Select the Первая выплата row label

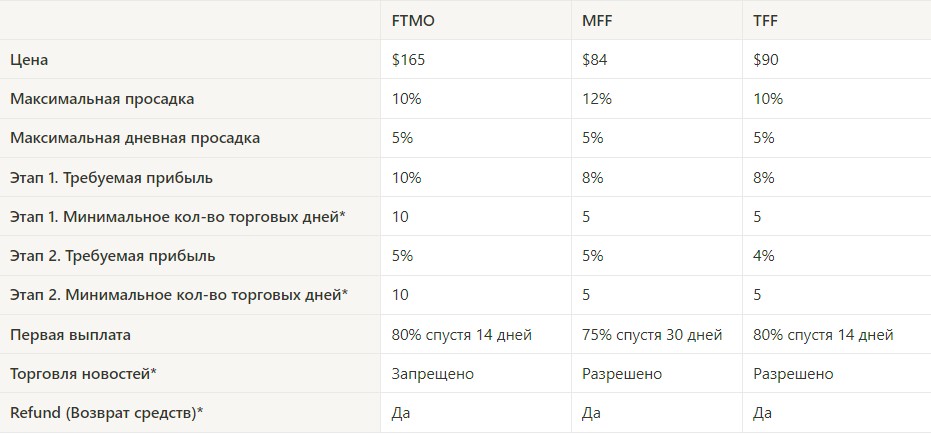click(70, 335)
